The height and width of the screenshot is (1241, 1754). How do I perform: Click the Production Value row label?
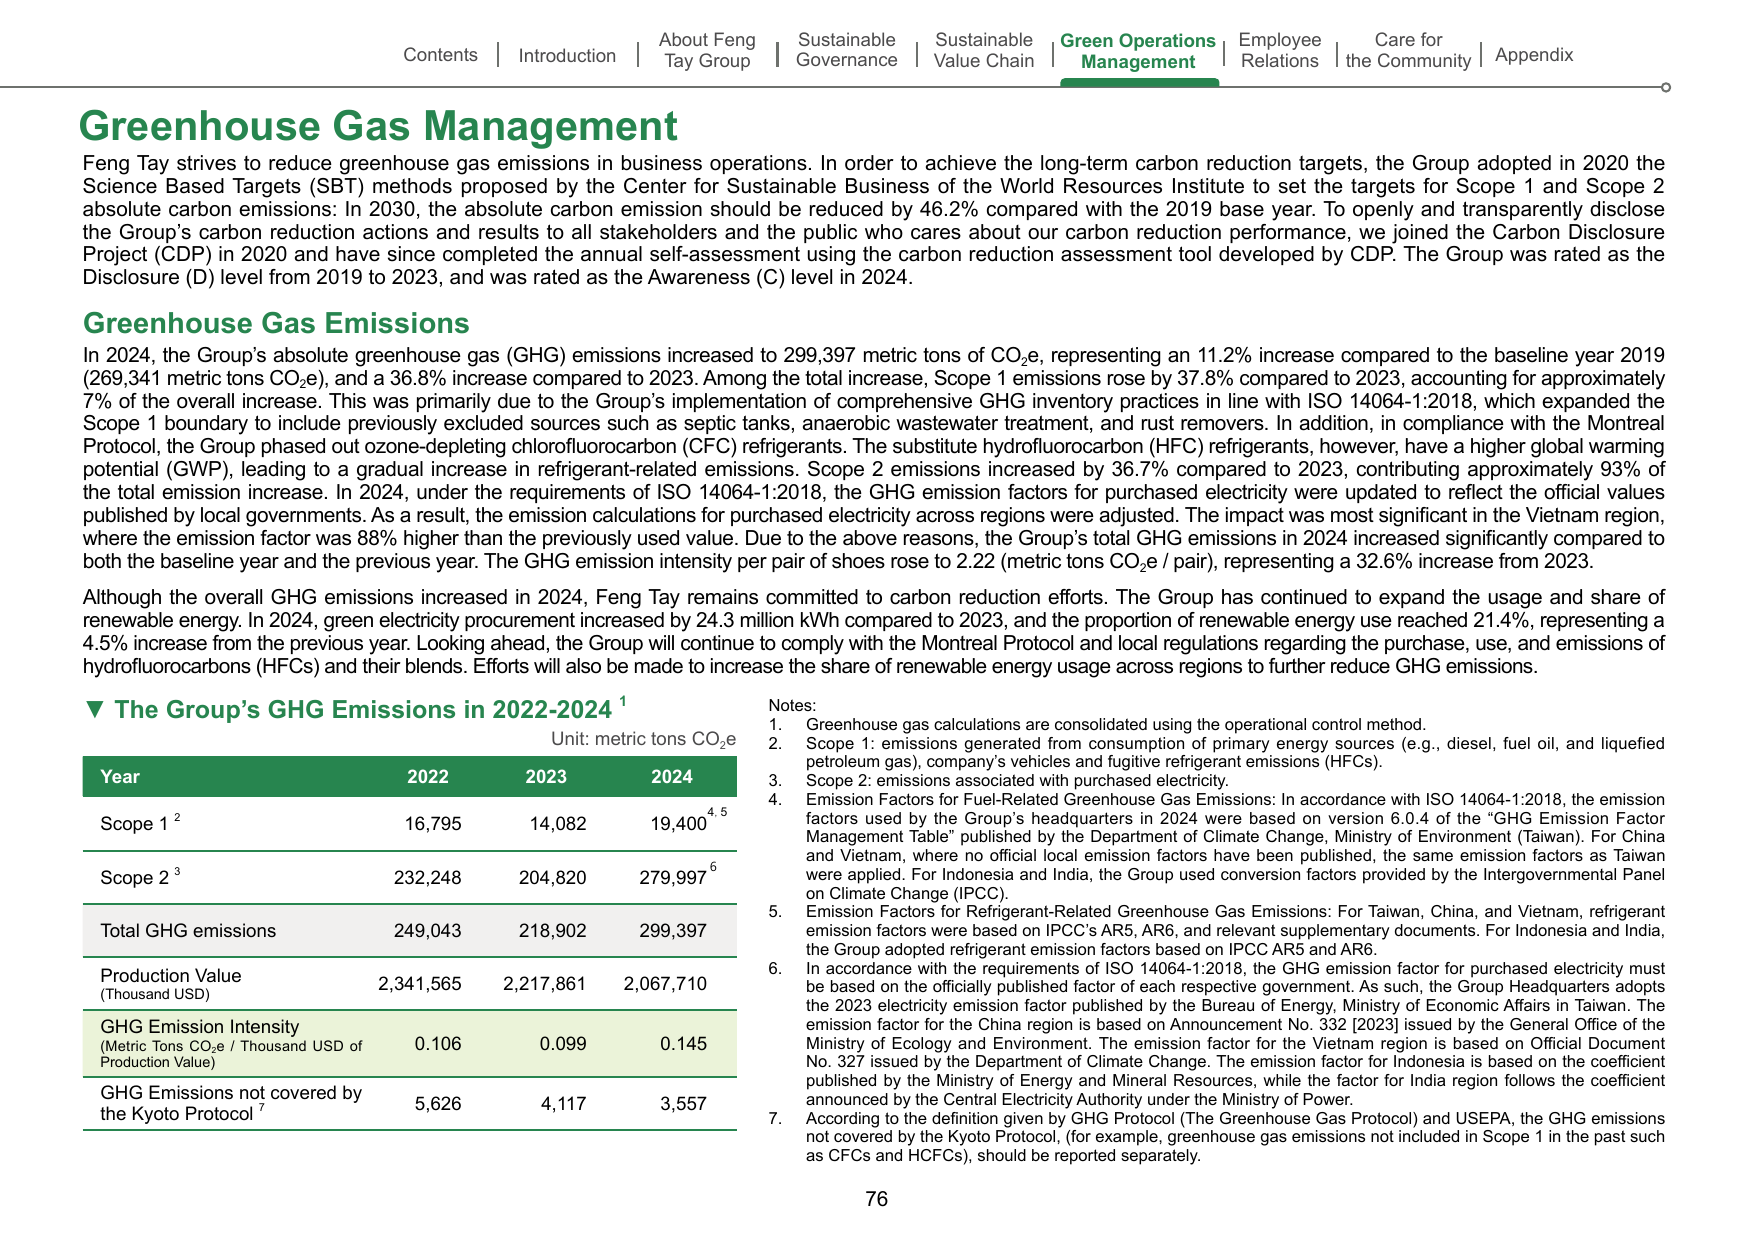tap(171, 984)
